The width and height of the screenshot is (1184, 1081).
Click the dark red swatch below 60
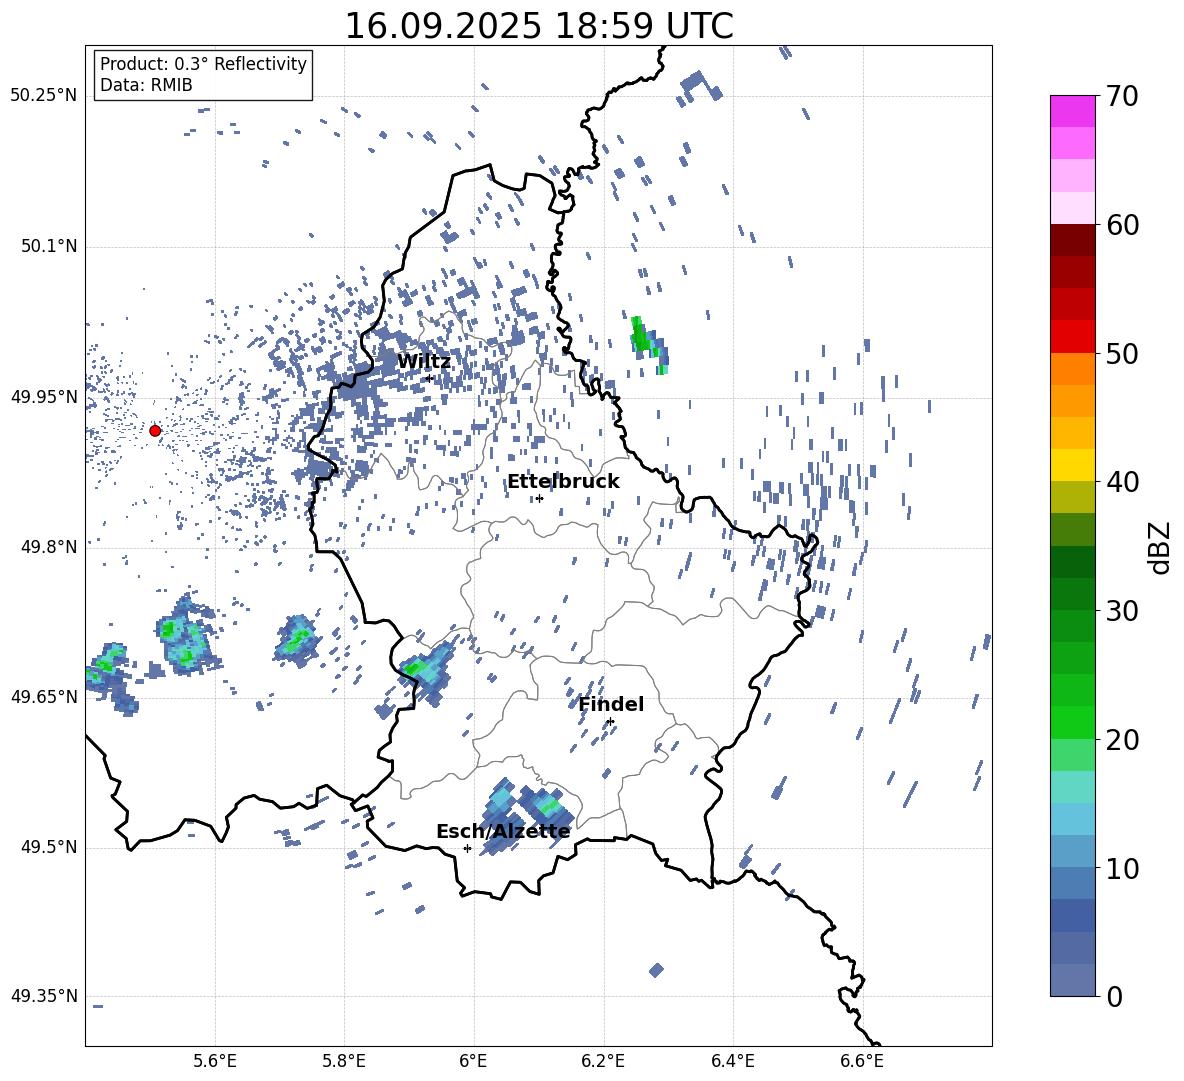[1072, 240]
